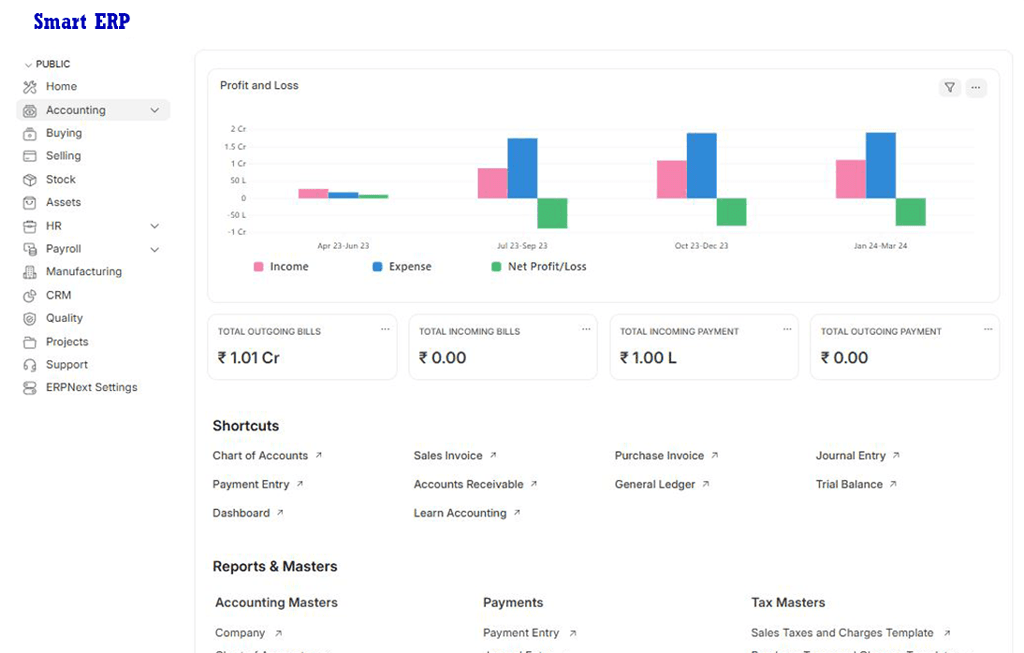
Task: Open the Buying module icon
Action: (29, 133)
